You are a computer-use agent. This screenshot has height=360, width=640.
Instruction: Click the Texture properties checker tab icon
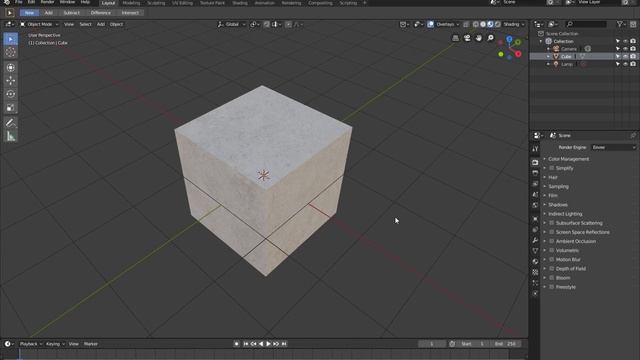(x=535, y=272)
